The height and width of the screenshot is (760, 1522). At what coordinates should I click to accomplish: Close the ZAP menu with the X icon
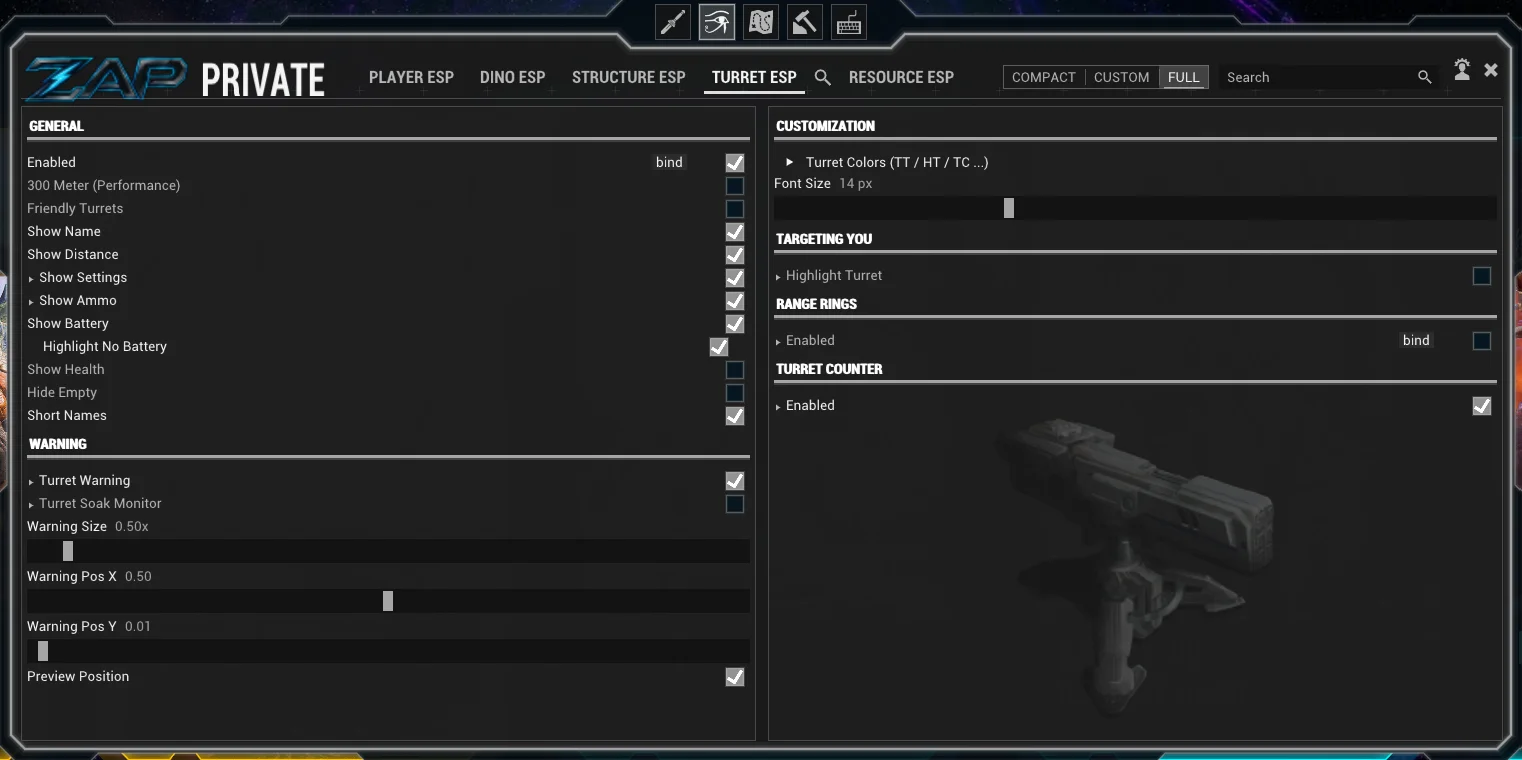point(1491,70)
